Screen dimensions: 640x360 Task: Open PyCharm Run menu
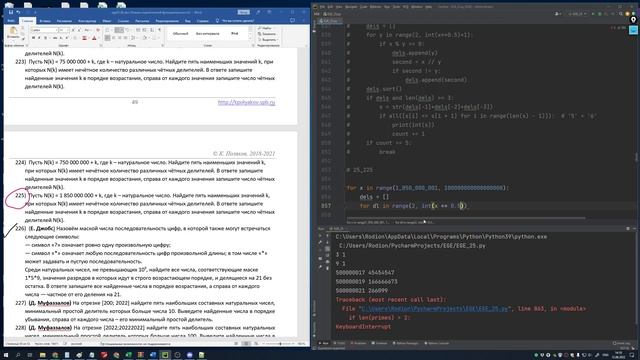(x=387, y=7)
